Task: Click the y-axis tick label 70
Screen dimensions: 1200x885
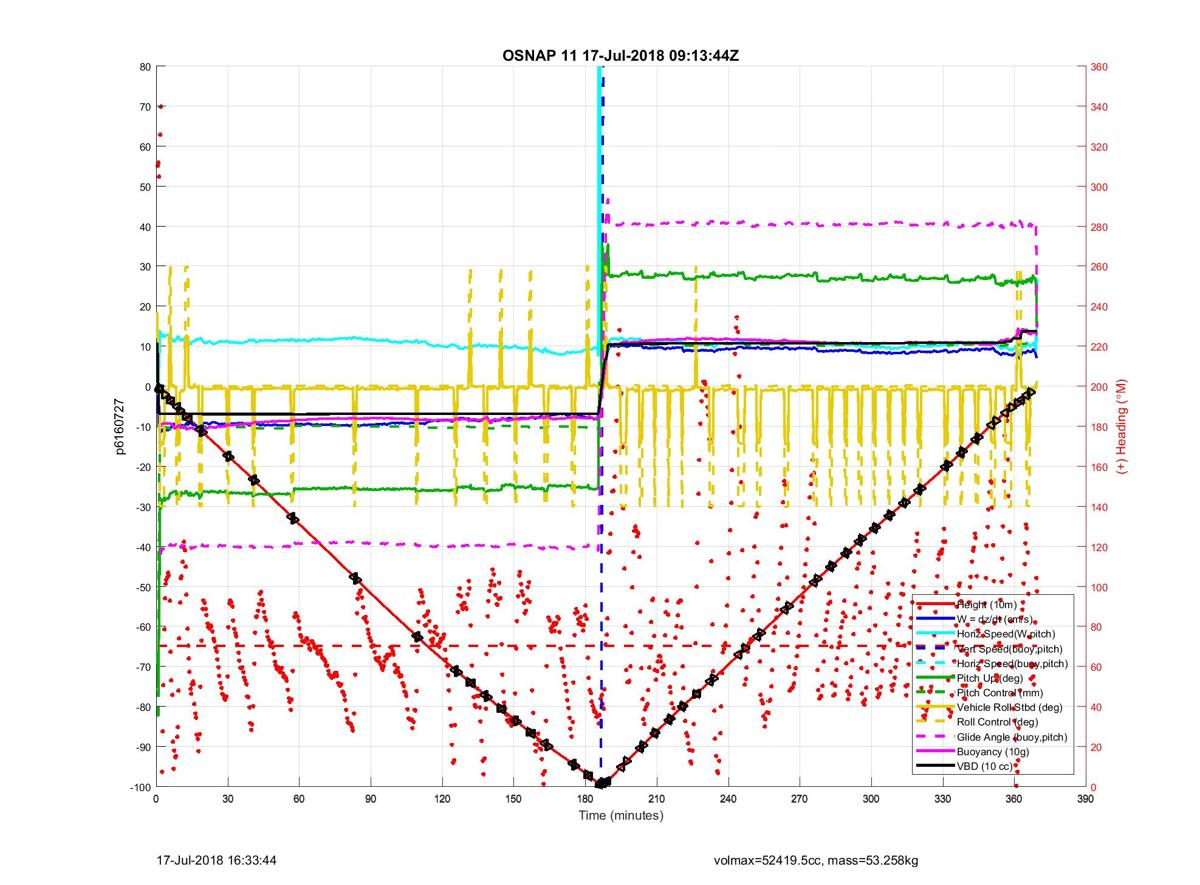Action: click(x=144, y=107)
